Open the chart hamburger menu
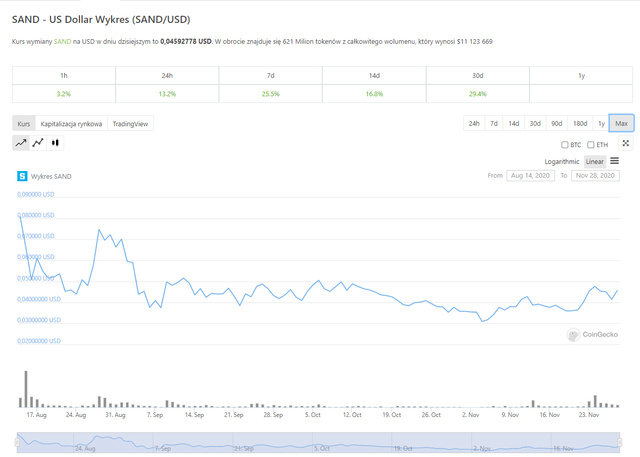Viewport: 640px width, 457px height. 614,161
